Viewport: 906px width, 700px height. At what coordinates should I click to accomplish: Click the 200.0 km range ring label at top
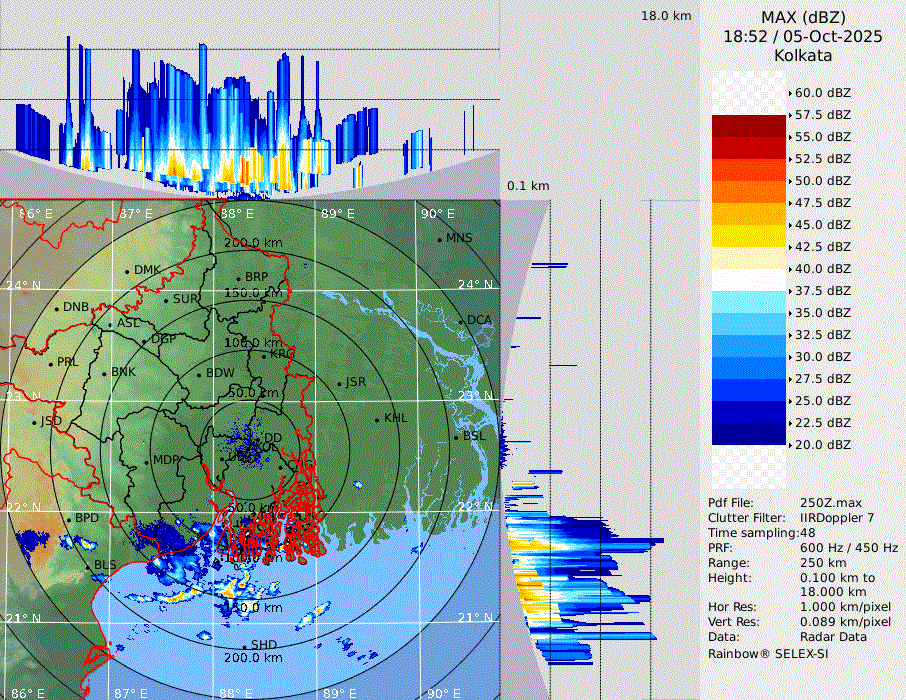(x=251, y=243)
